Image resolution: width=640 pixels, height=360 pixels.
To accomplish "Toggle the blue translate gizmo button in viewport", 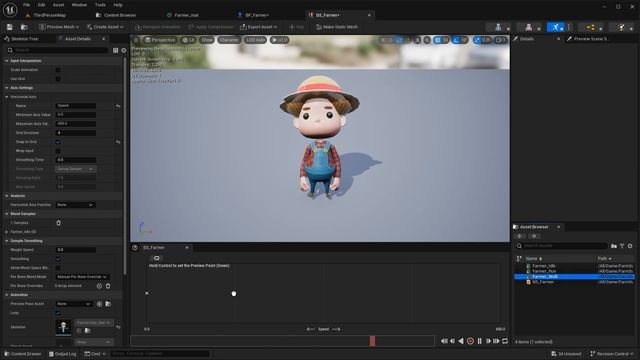I will (x=399, y=40).
